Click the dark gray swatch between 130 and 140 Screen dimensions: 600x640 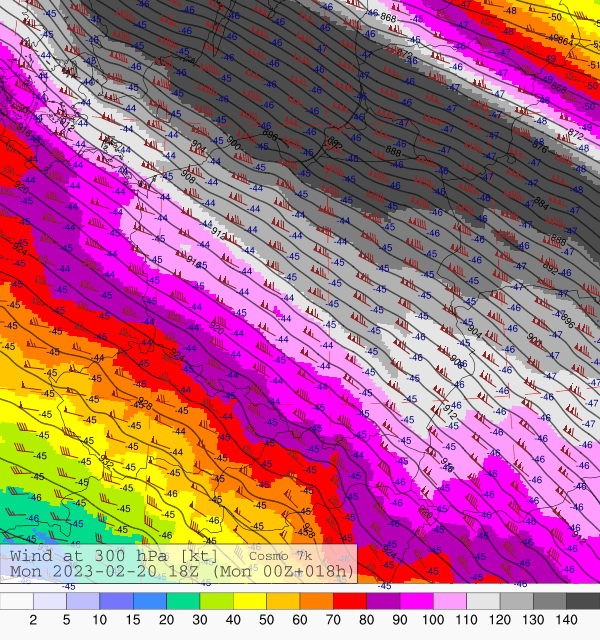[x=550, y=601]
